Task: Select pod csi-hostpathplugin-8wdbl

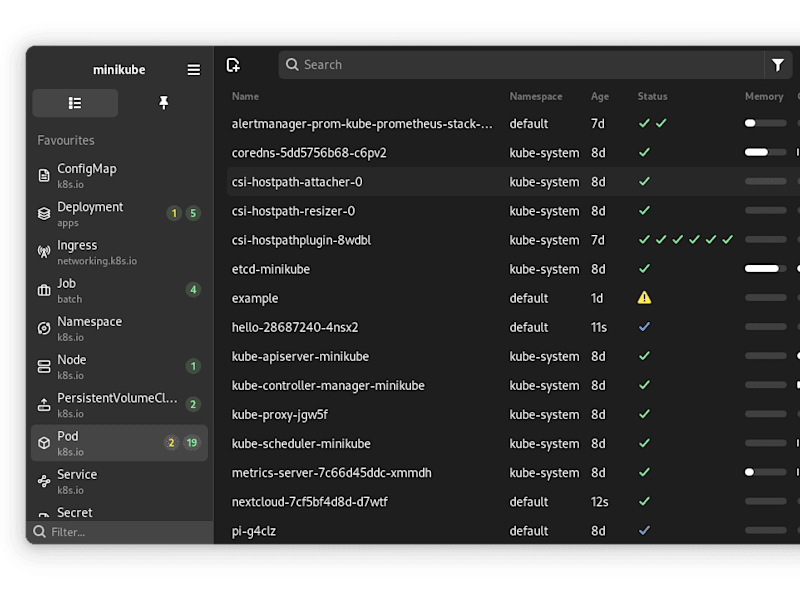Action: pos(513,240)
